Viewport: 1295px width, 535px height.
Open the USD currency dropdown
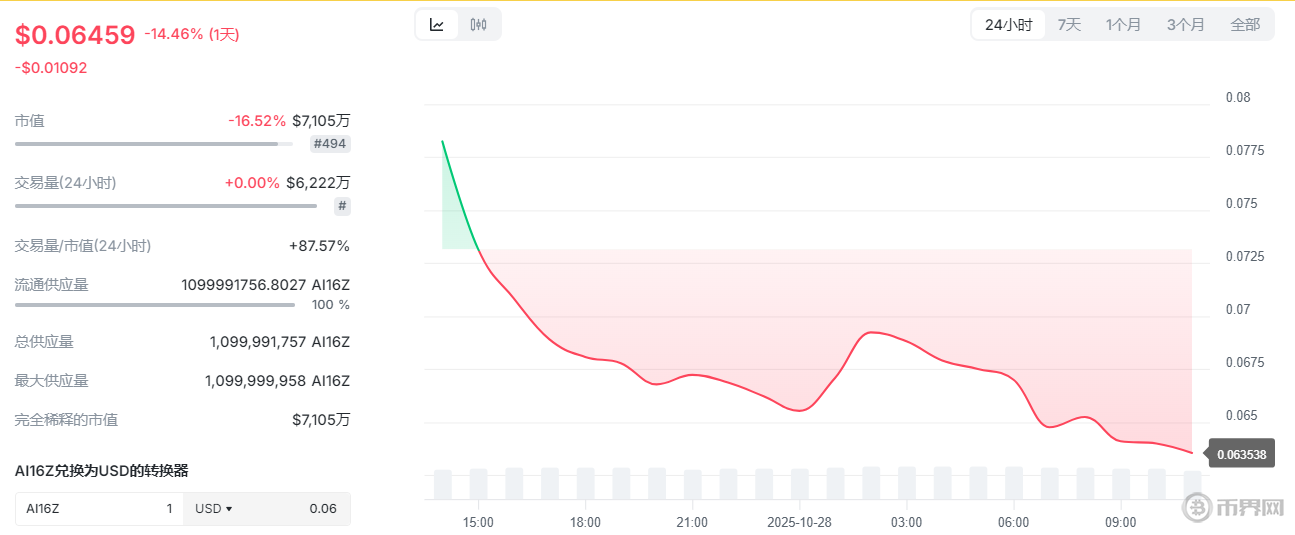click(214, 509)
